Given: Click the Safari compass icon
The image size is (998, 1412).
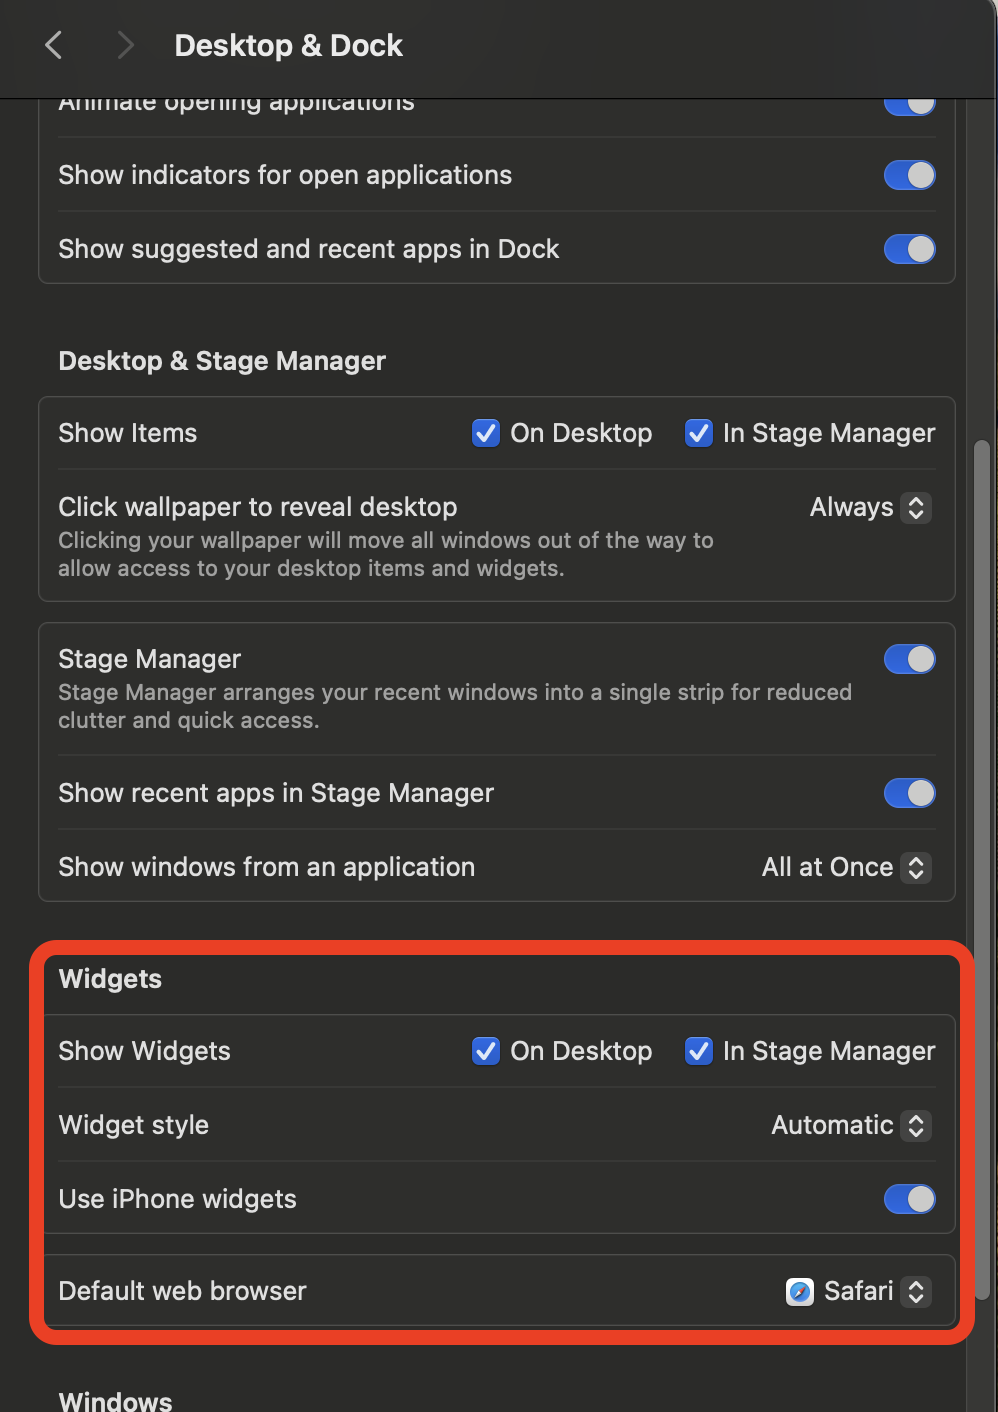Looking at the screenshot, I should 800,1292.
